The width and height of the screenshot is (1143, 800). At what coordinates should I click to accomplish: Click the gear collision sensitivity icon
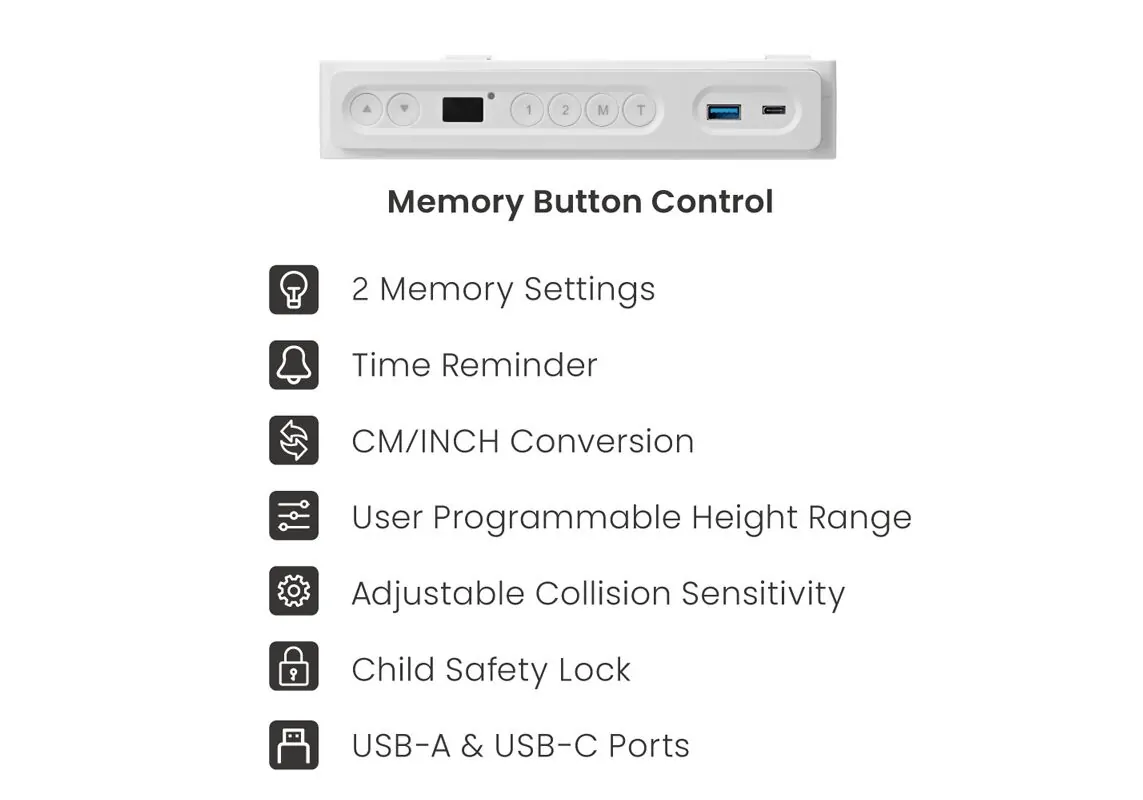pos(294,591)
